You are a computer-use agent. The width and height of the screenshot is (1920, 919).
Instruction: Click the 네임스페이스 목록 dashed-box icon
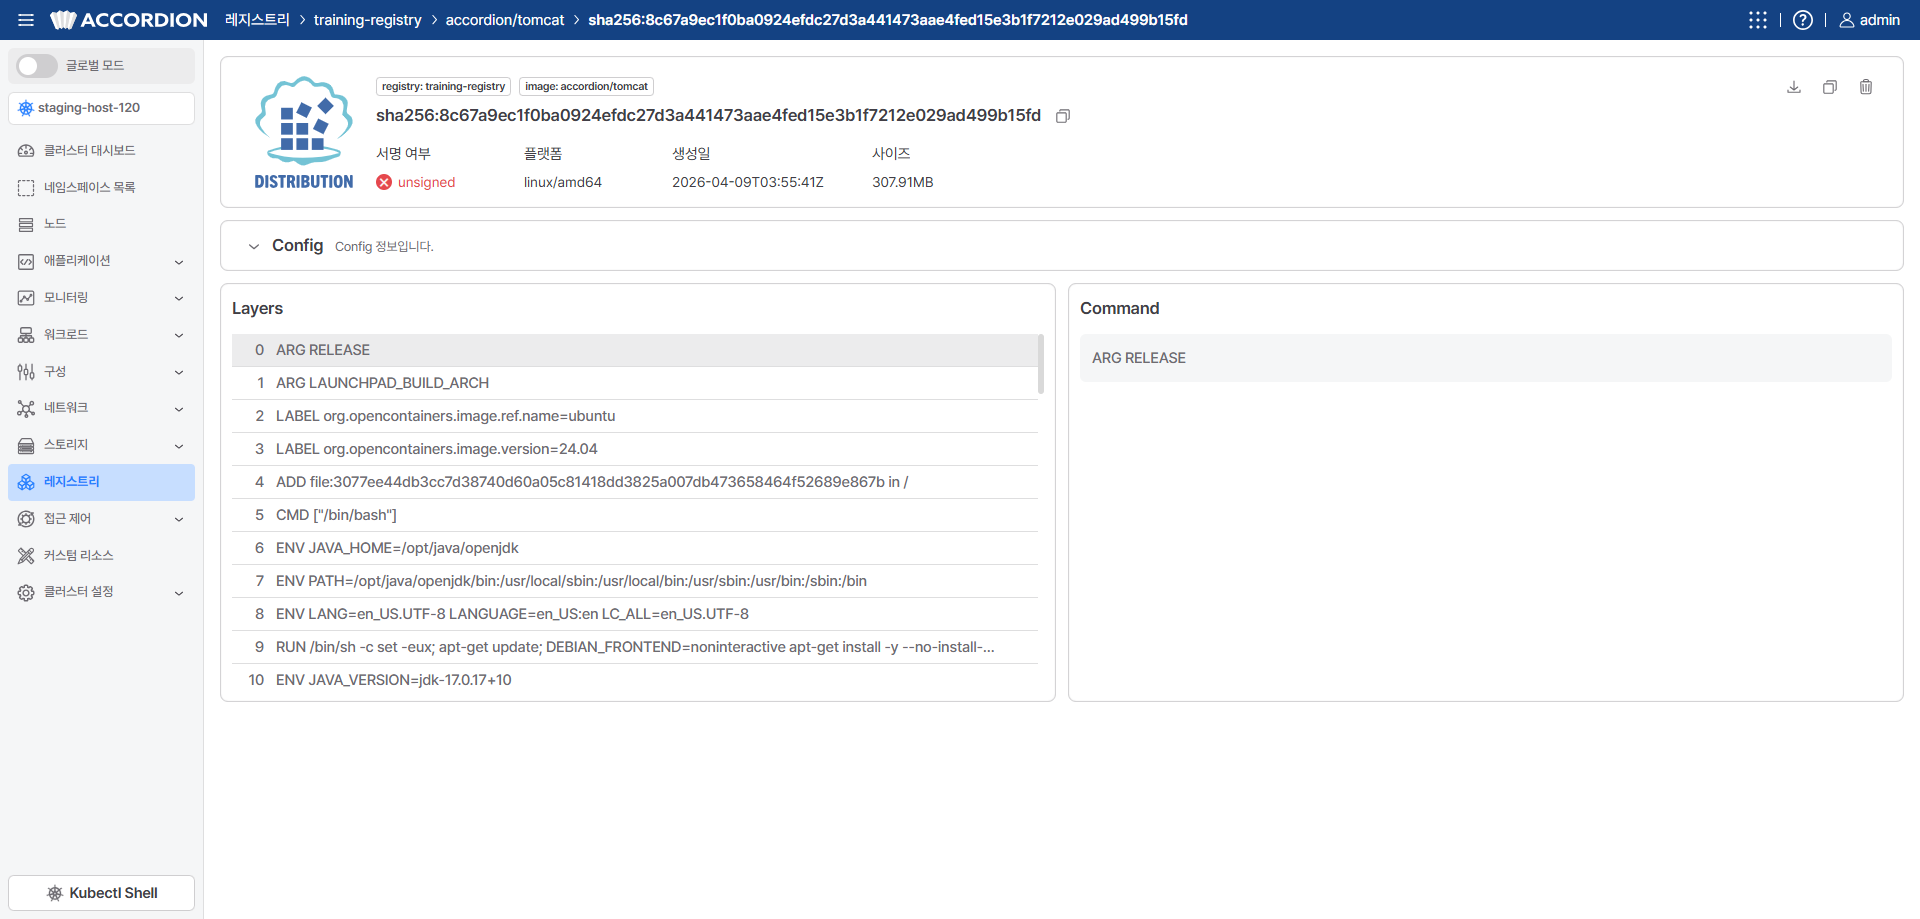(x=26, y=188)
